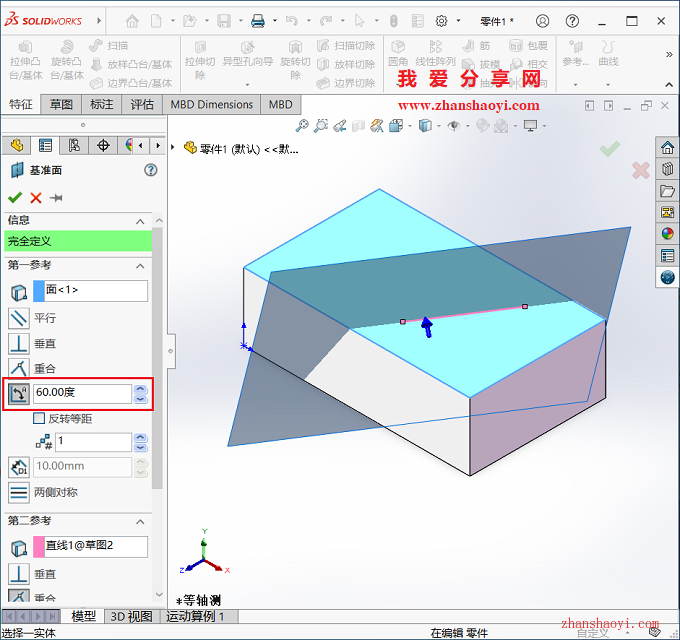Open the user login account icon
Image resolution: width=680 pixels, height=640 pixels.
[543, 20]
